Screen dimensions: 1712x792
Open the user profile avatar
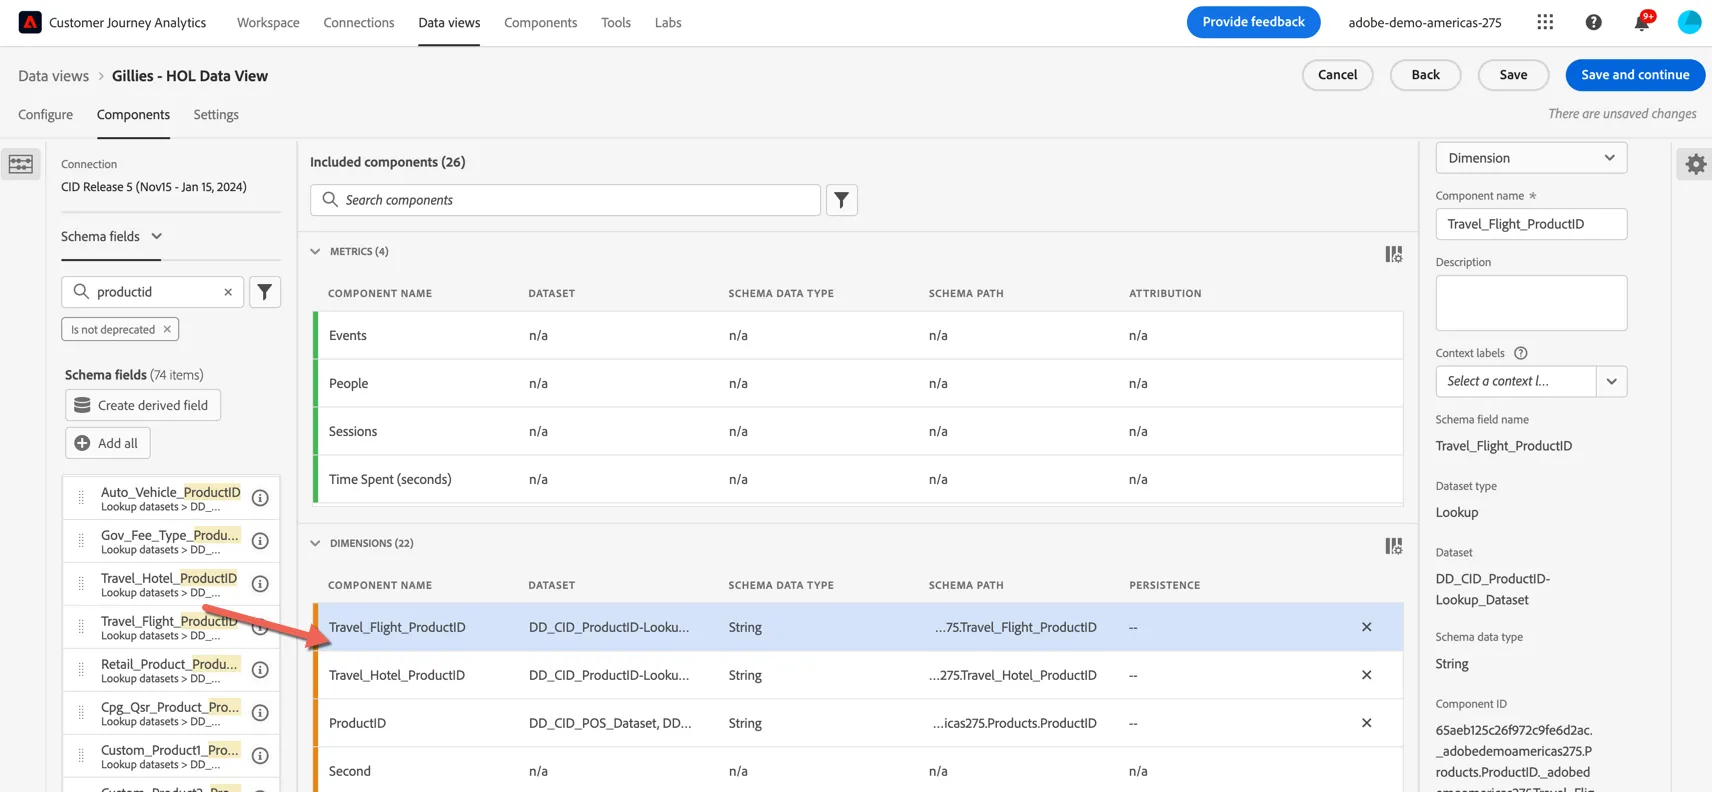tap(1689, 22)
